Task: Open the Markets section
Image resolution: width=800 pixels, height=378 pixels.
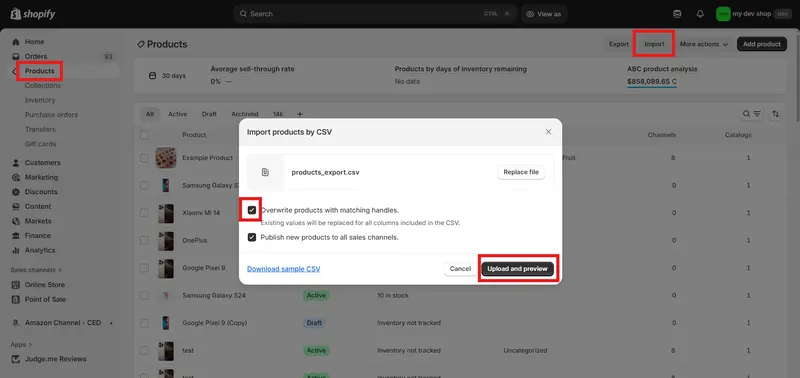Action: tap(38, 221)
